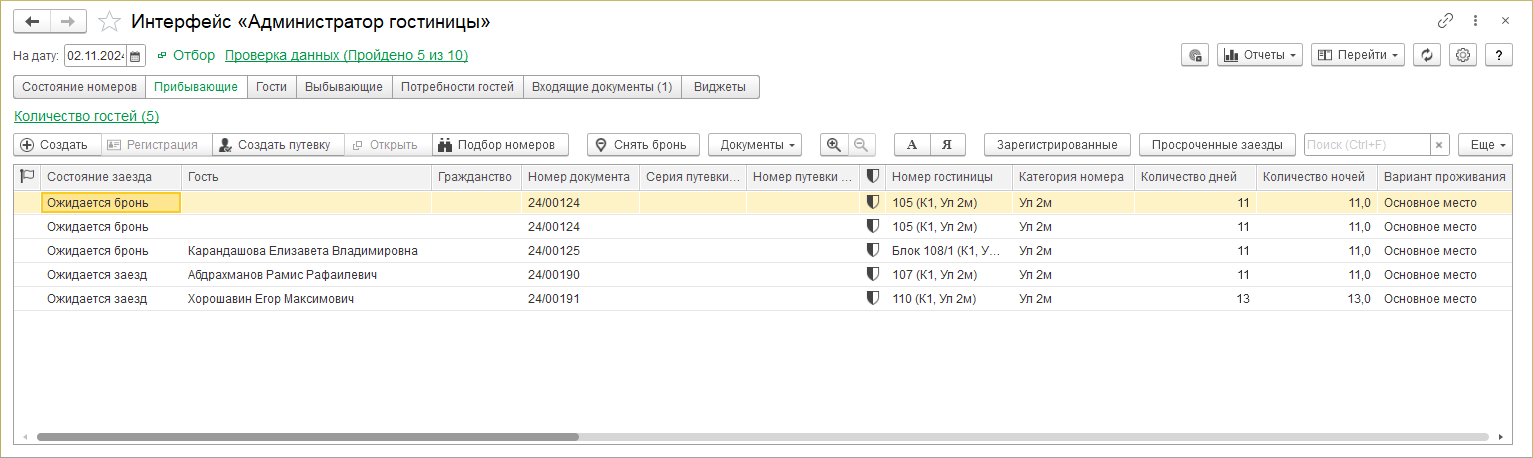The height and width of the screenshot is (458, 1533).
Task: Expand the Отбор filter section
Action: (x=186, y=55)
